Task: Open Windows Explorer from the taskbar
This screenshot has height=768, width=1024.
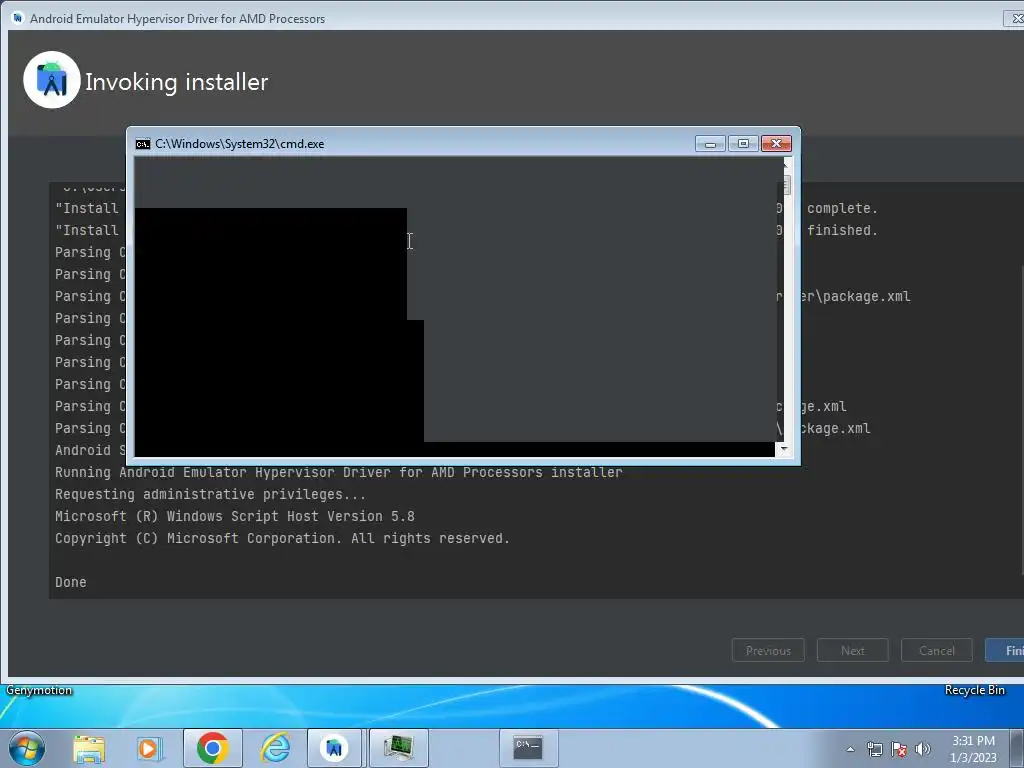Action: point(89,748)
